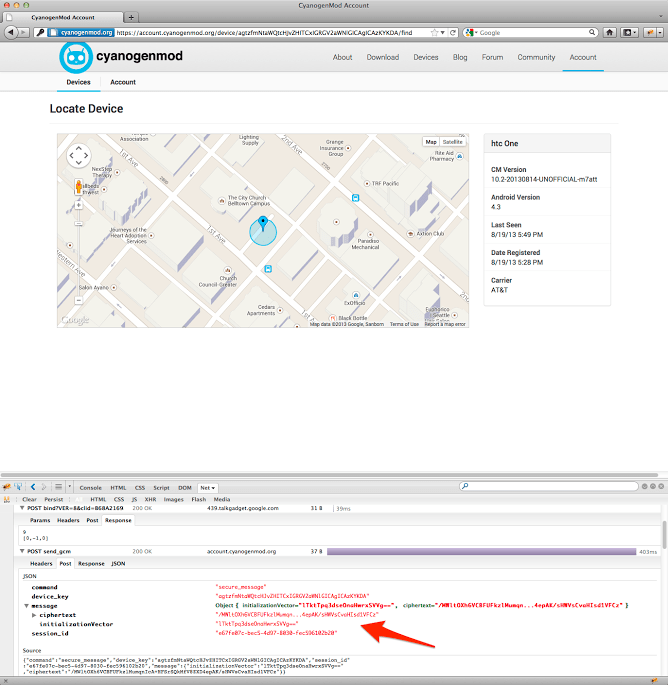Click the browser Home button
The width and height of the screenshot is (668, 685).
click(609, 32)
